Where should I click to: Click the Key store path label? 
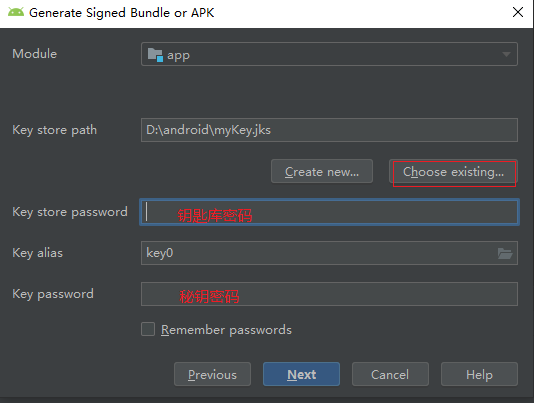(54, 130)
